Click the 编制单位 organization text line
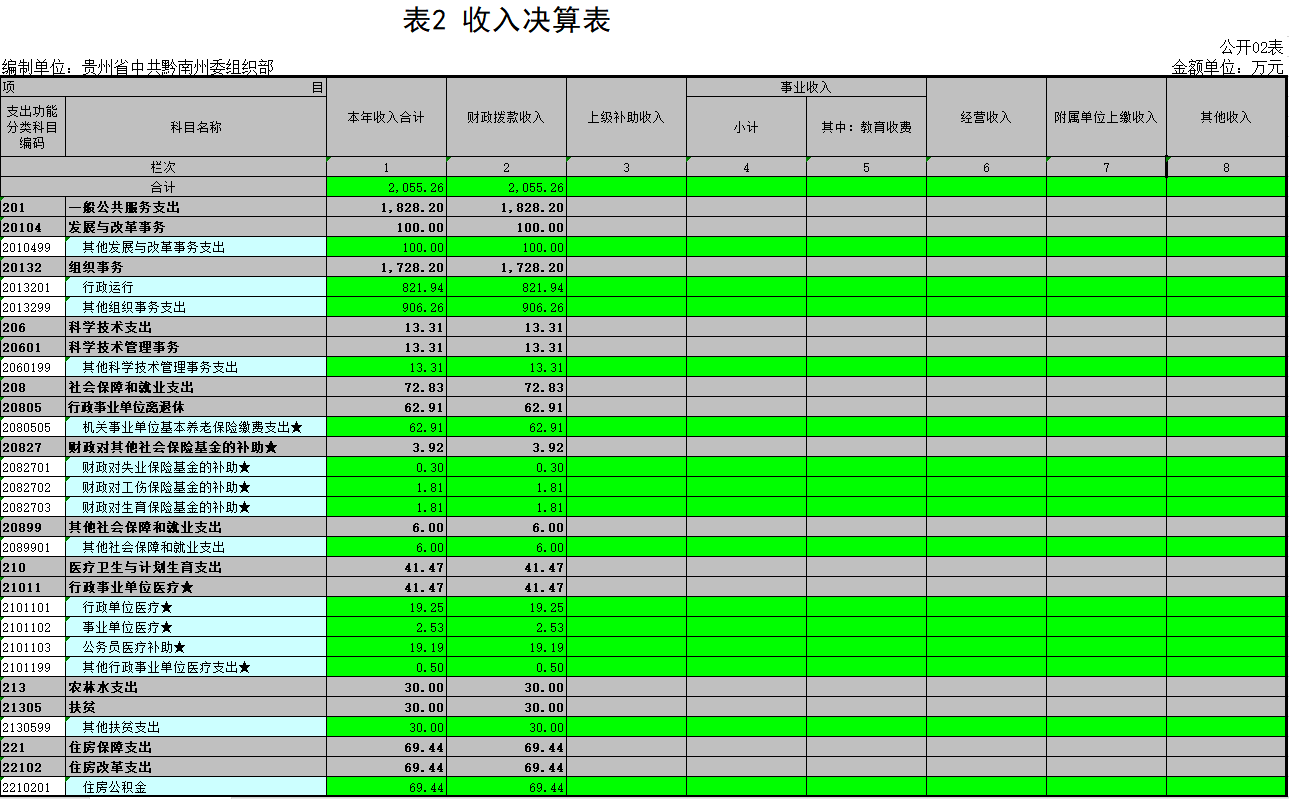Screen dimensions: 1289x799 click(138, 67)
